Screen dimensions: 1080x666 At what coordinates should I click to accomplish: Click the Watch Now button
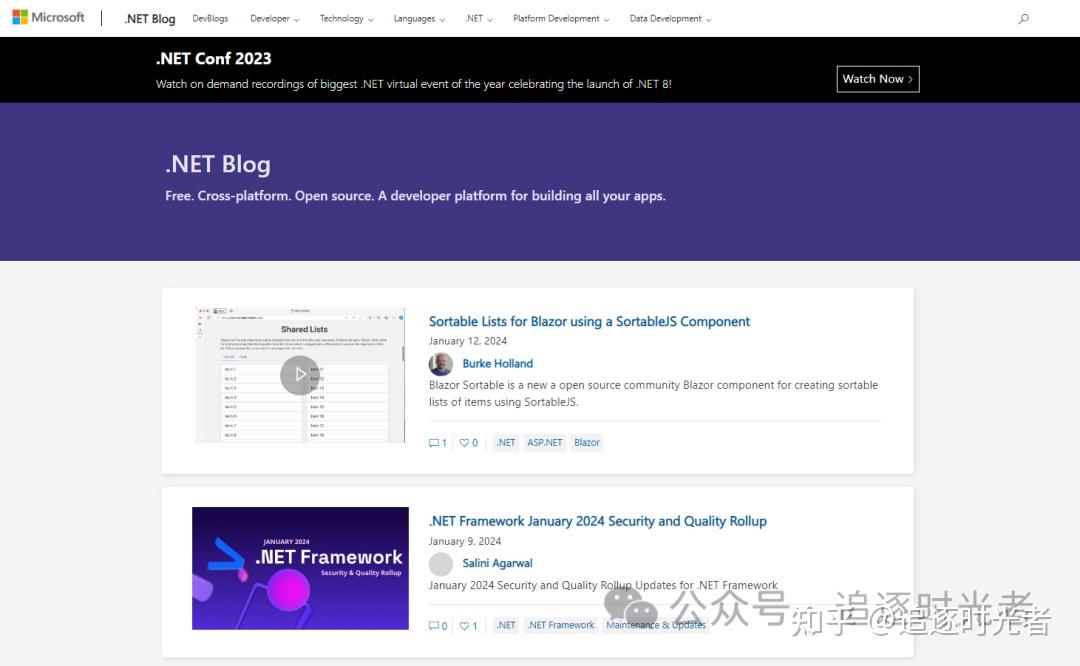click(x=877, y=79)
